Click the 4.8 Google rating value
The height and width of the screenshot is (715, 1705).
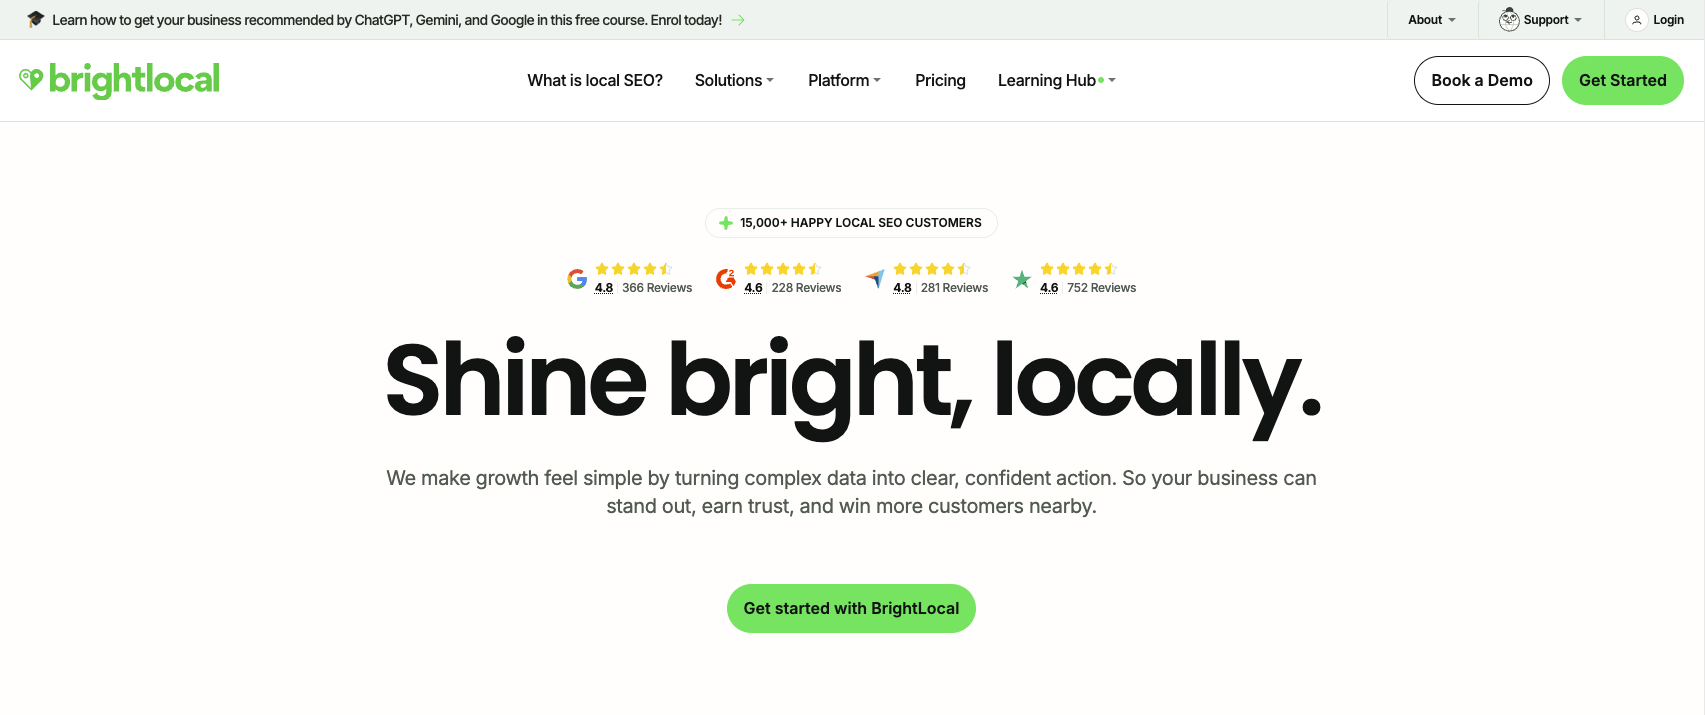tap(604, 288)
